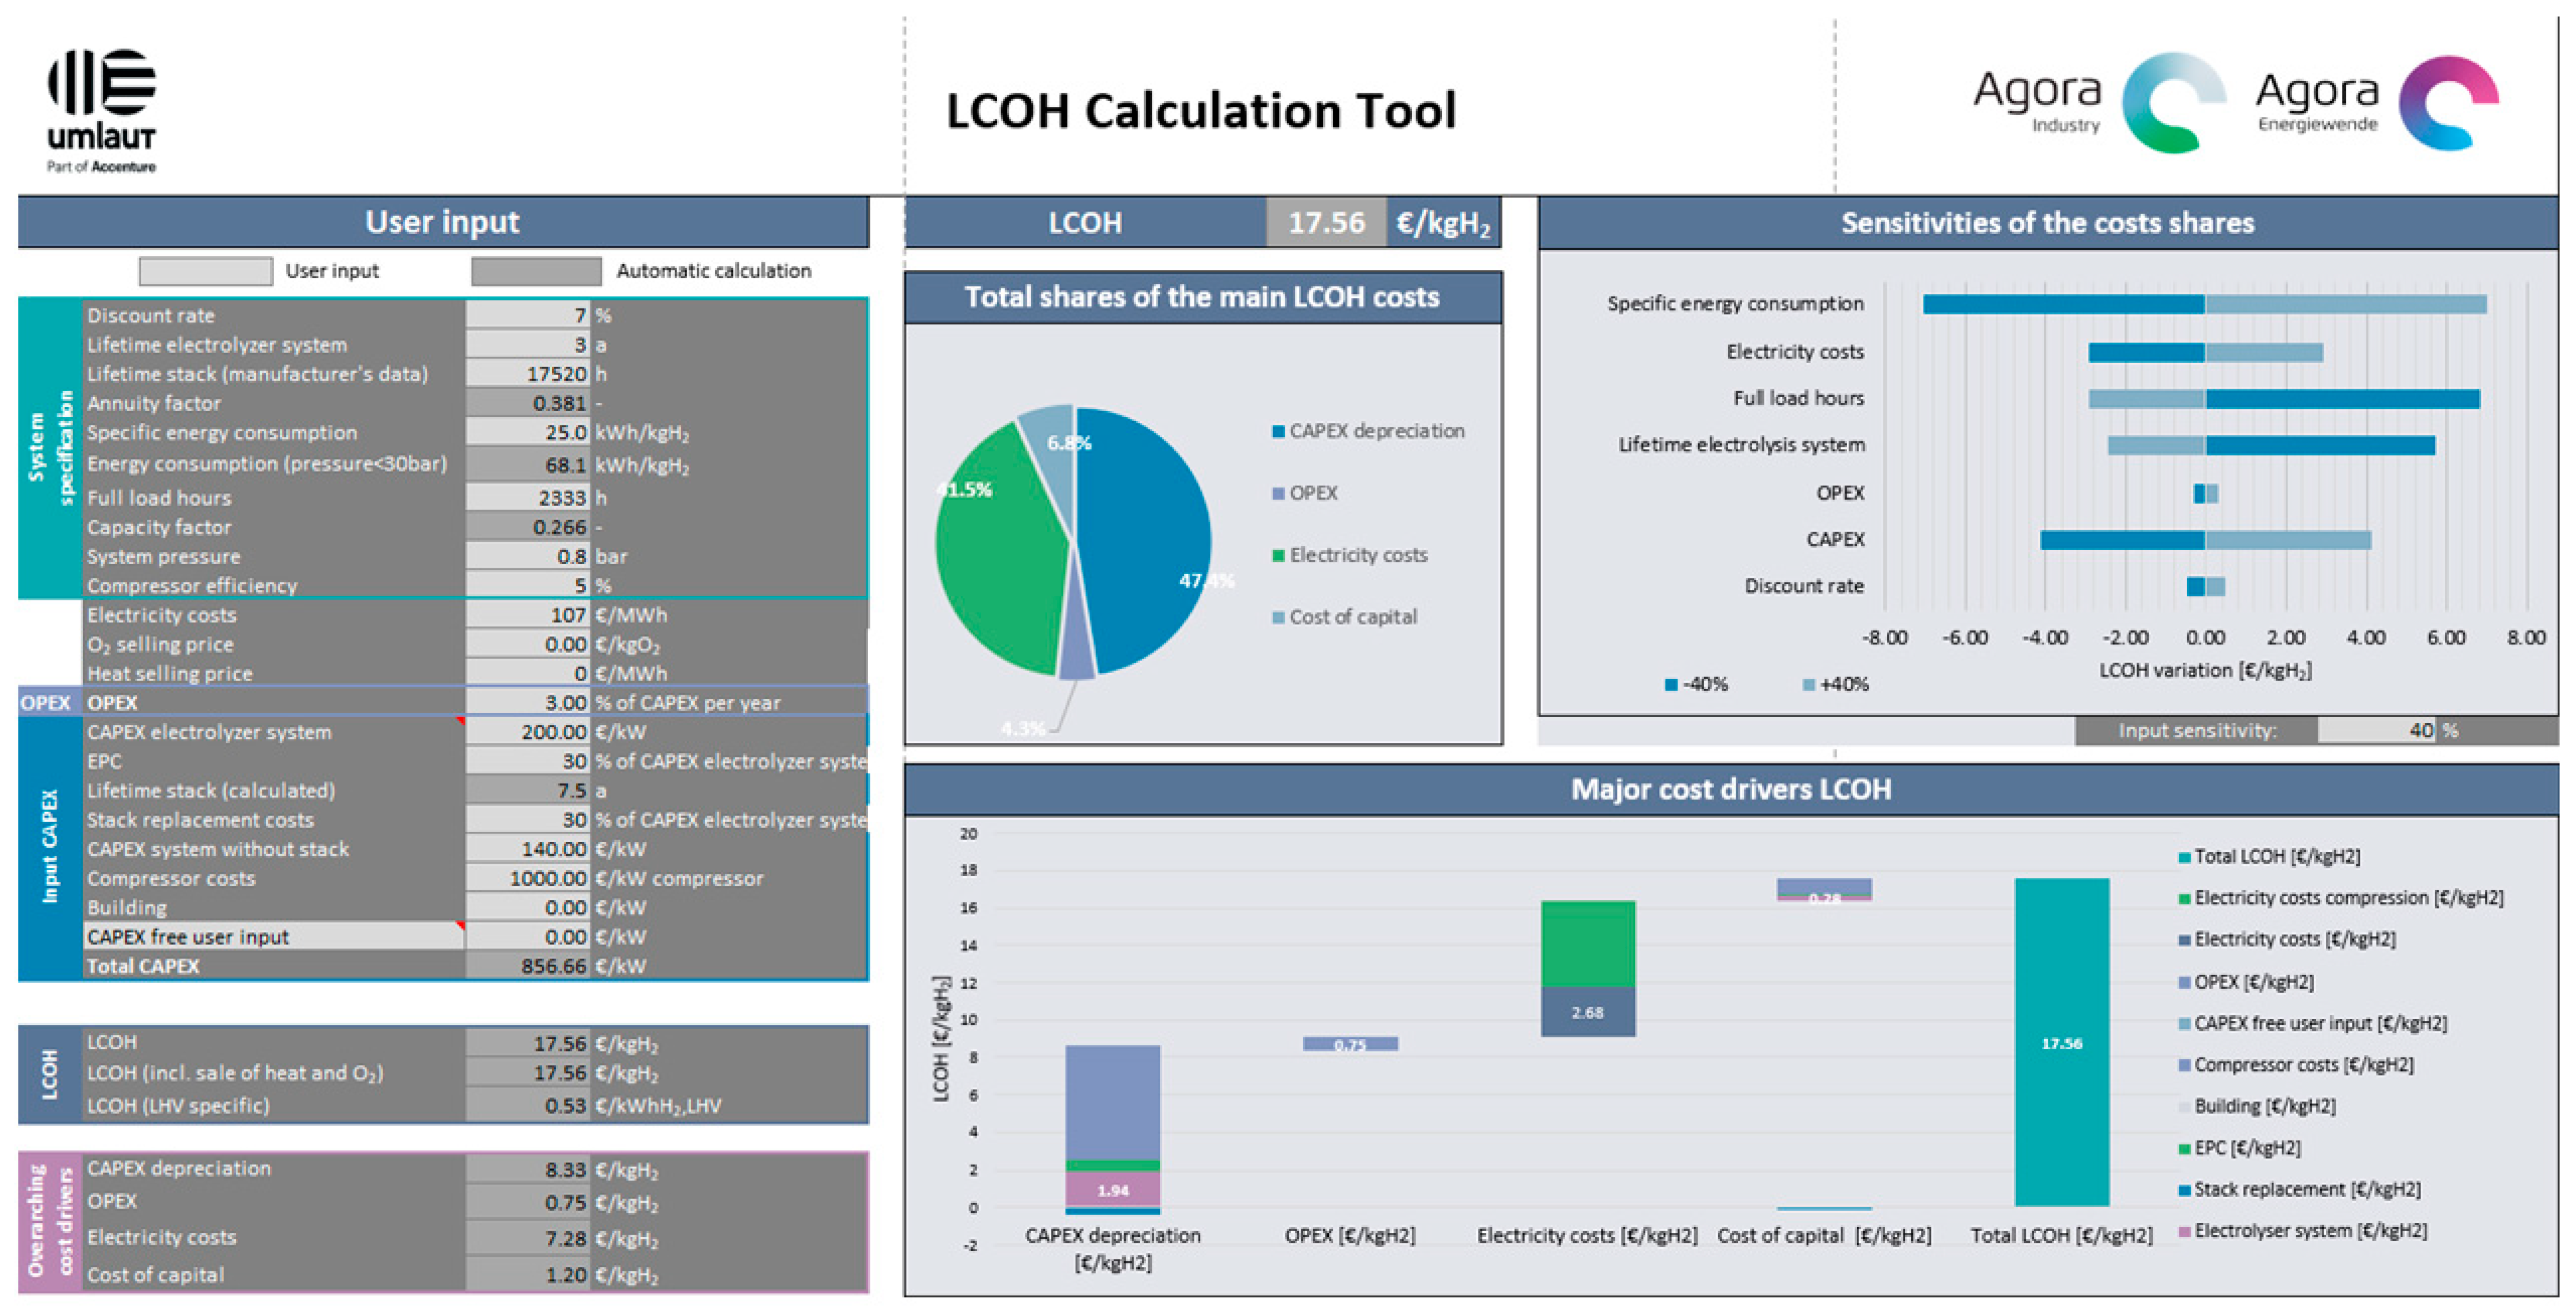The height and width of the screenshot is (1315, 2576).
Task: Click the Full load hours sensitivity bar
Action: (2283, 399)
